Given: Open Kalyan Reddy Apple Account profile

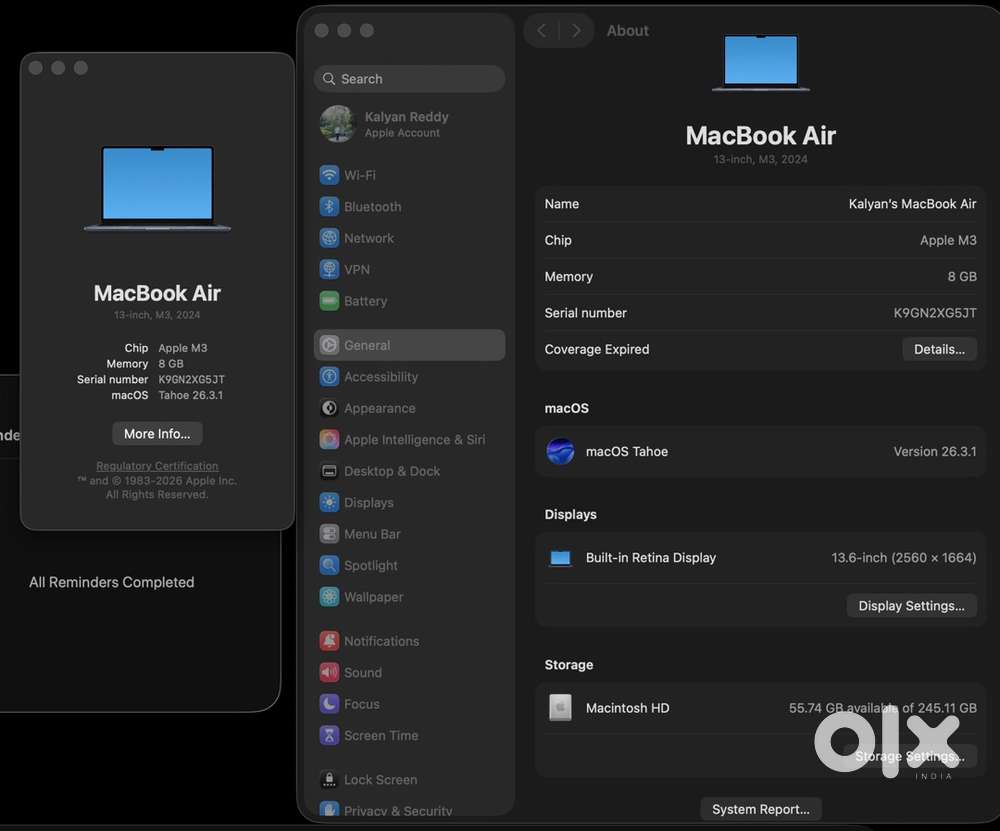Looking at the screenshot, I should point(408,124).
